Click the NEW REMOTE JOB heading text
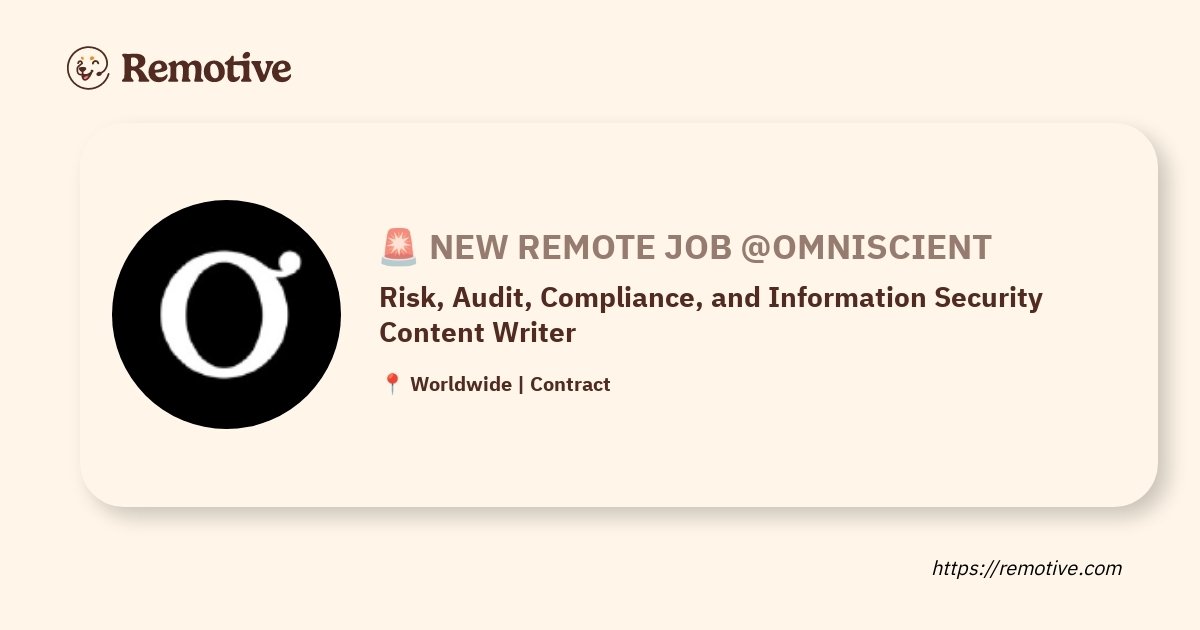The width and height of the screenshot is (1200, 630). pyautogui.click(x=580, y=247)
